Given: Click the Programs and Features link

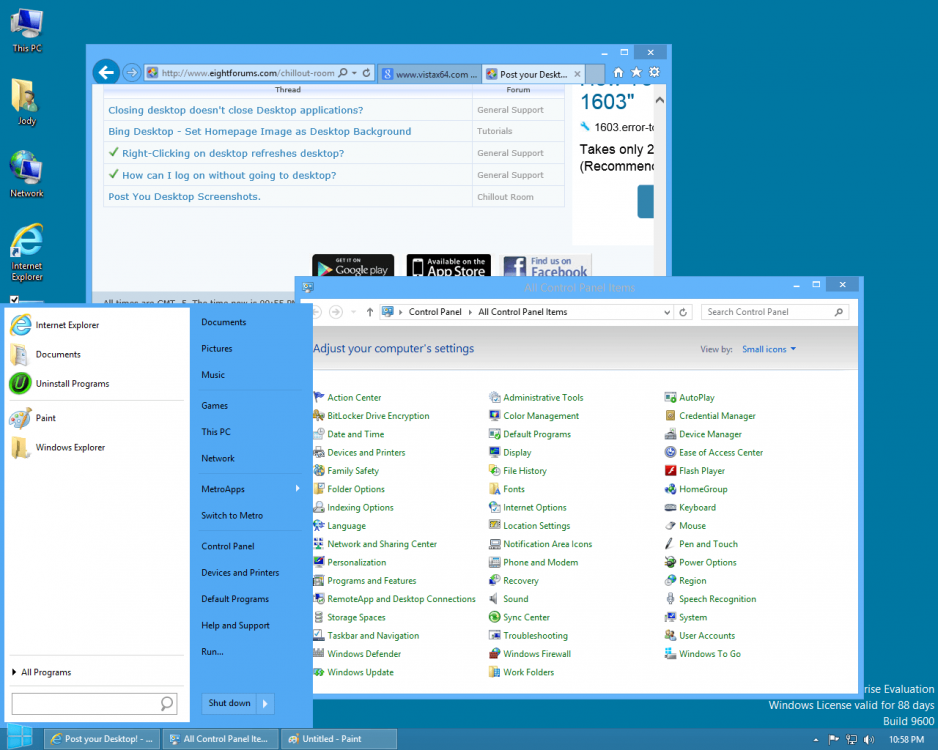Looking at the screenshot, I should point(371,581).
